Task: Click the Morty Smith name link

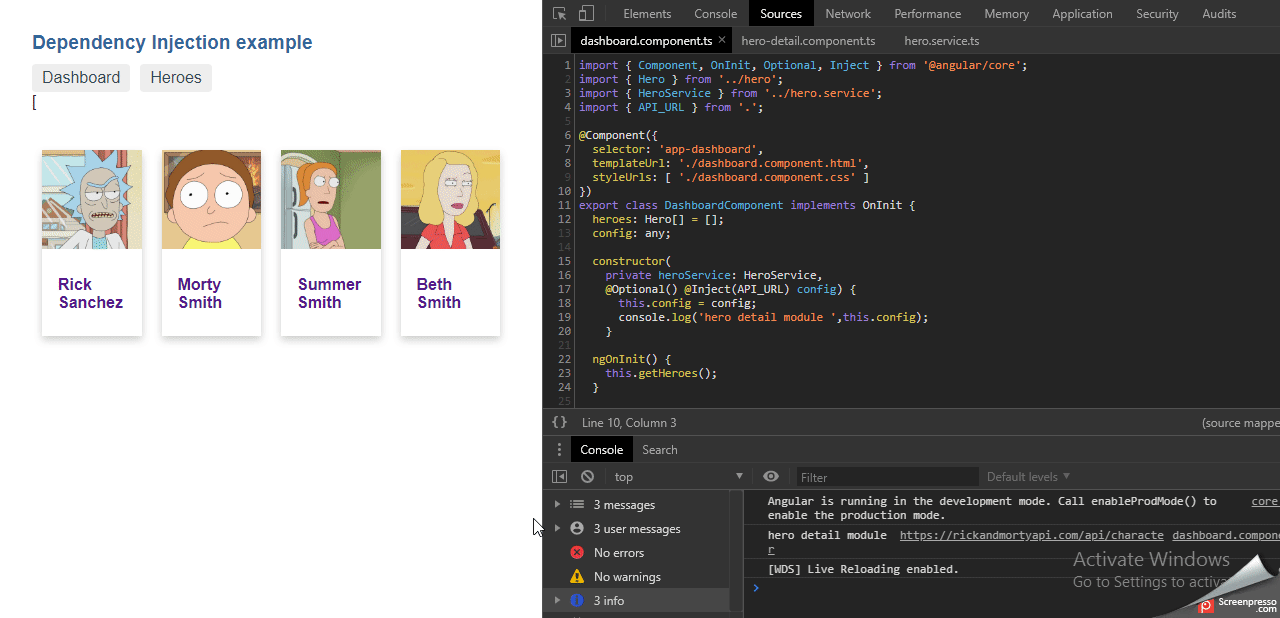Action: pos(200,293)
